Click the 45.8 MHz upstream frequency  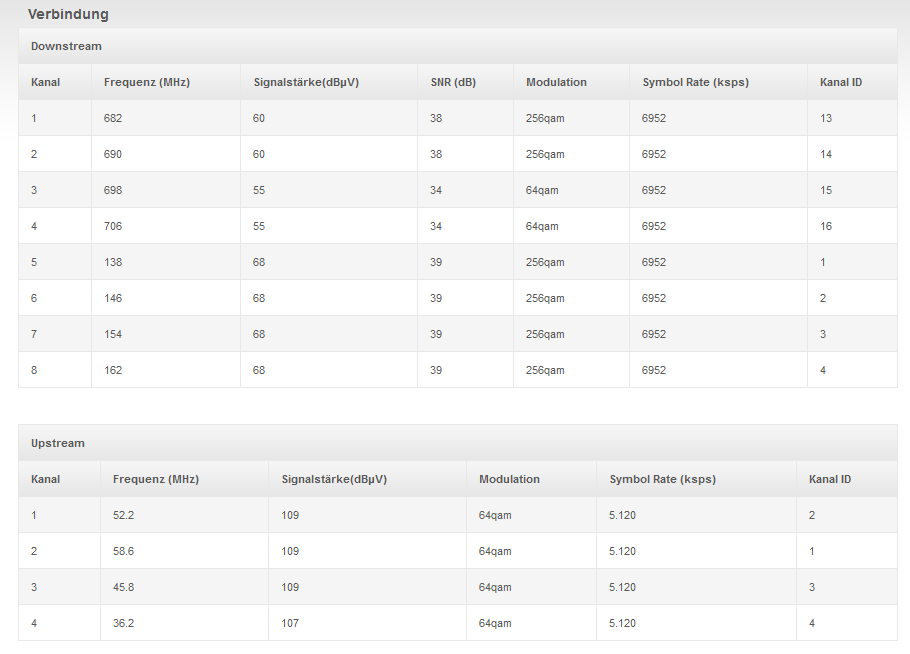[x=125, y=587]
